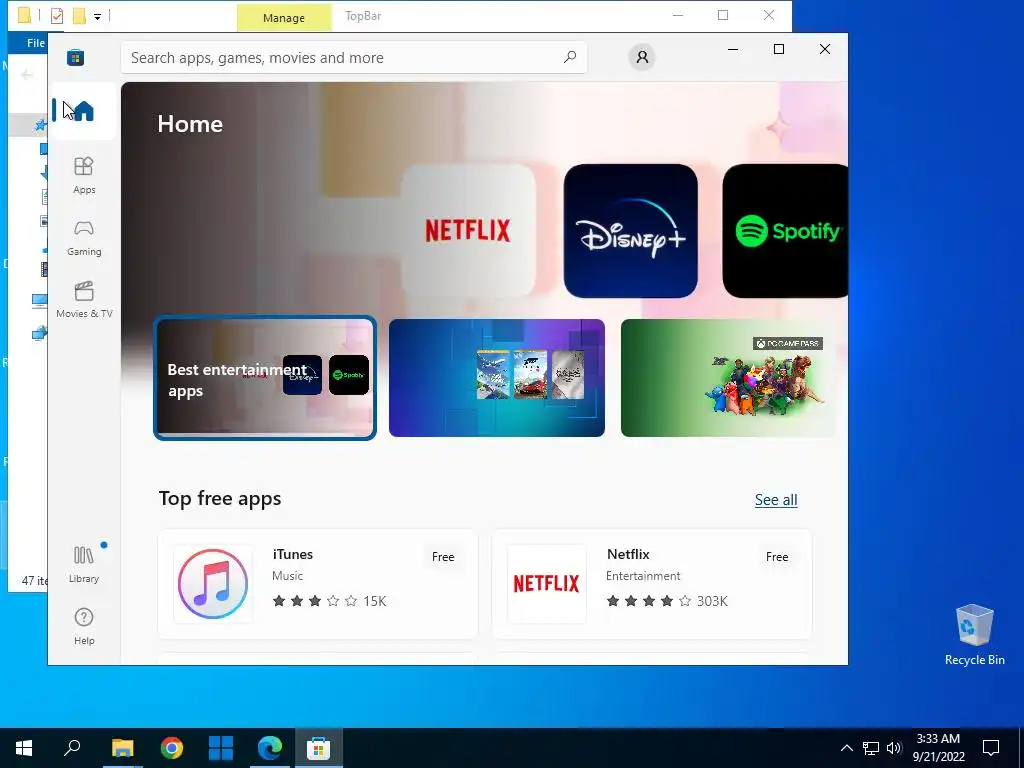Open the notification center icon
The height and width of the screenshot is (768, 1024).
pos(991,748)
